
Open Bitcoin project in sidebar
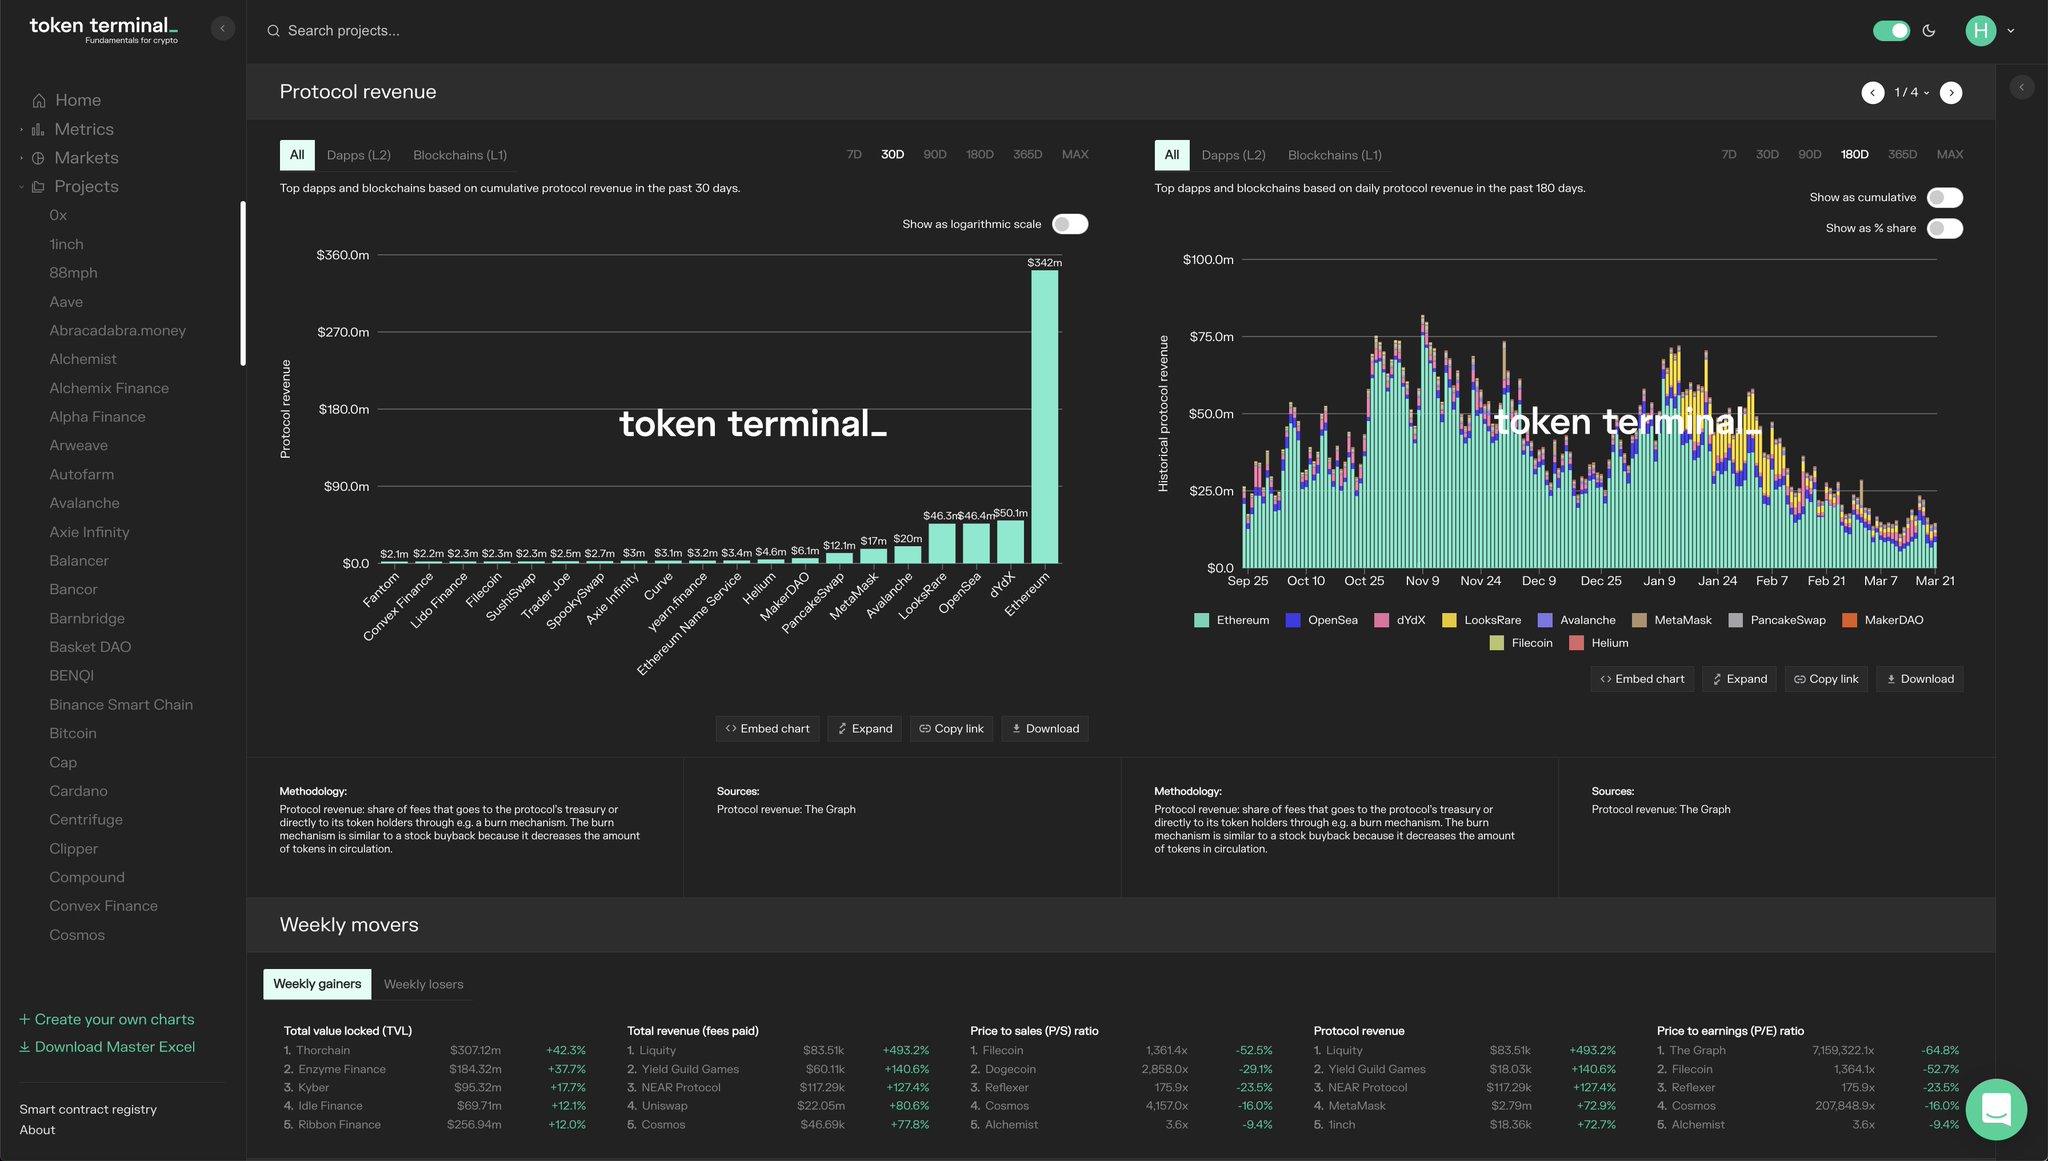pos(73,733)
